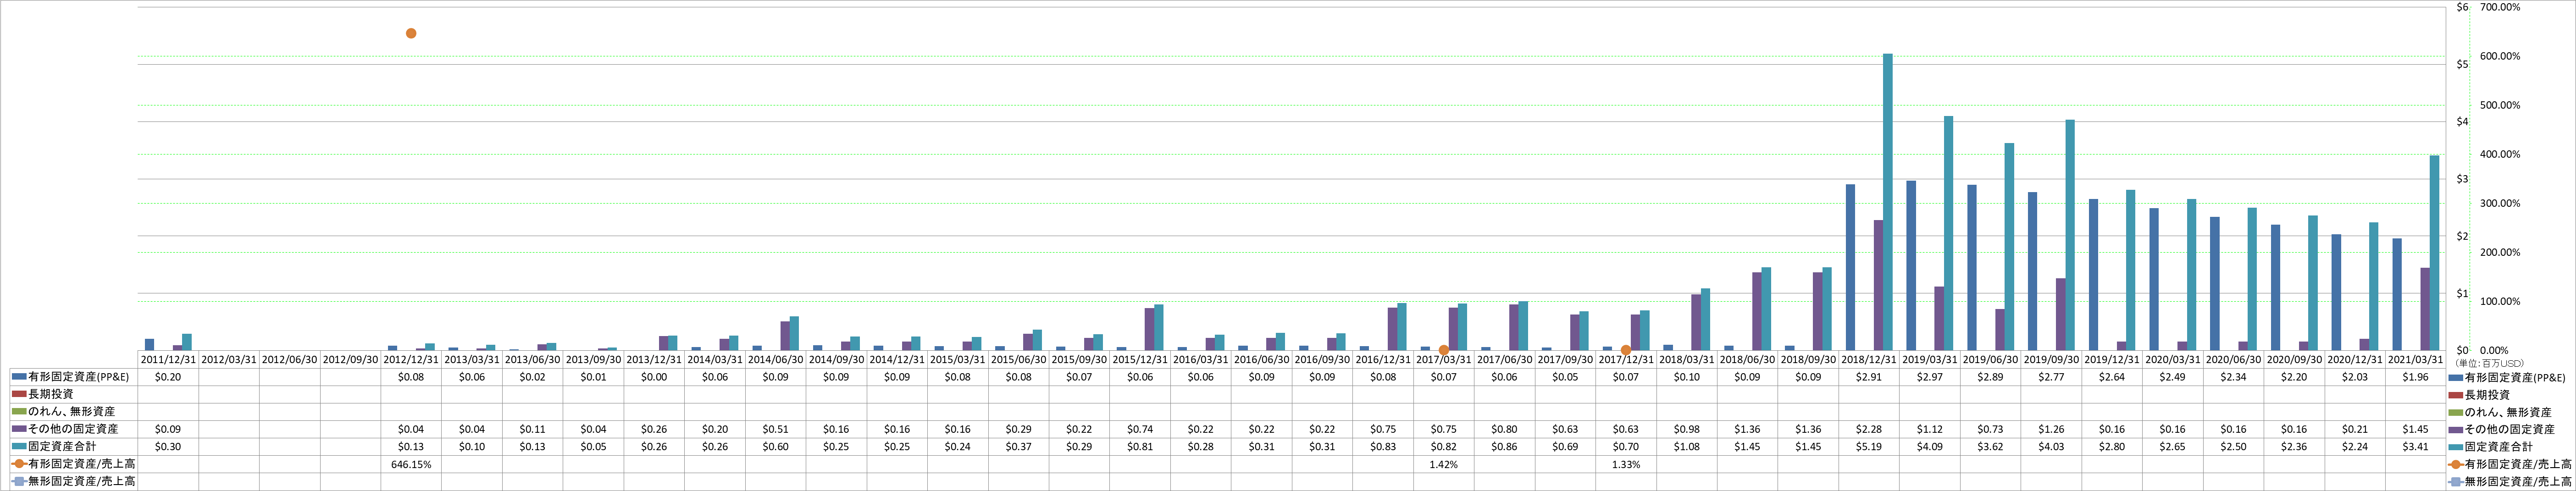Click the 700.00% axis label
Image resolution: width=2576 pixels, height=491 pixels.
(2500, 7)
